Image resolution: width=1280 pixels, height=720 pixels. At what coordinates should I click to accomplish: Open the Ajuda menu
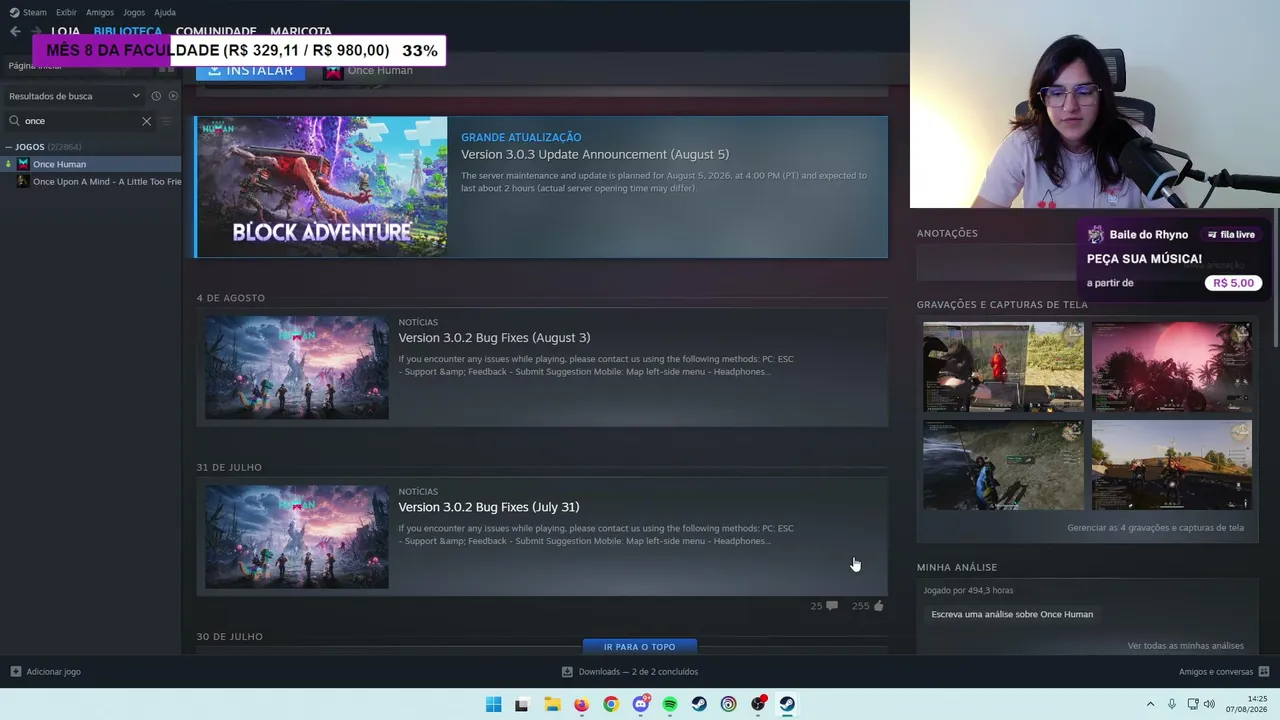tap(165, 12)
